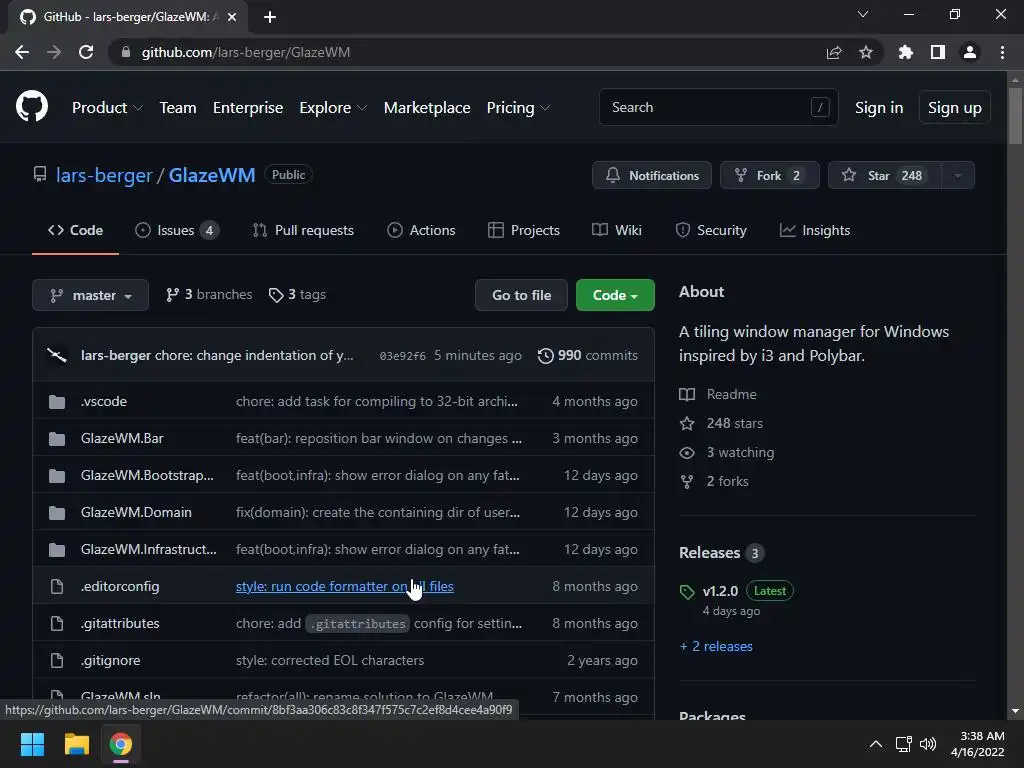Click the commit history clock icon
Image resolution: width=1024 pixels, height=768 pixels.
point(545,355)
